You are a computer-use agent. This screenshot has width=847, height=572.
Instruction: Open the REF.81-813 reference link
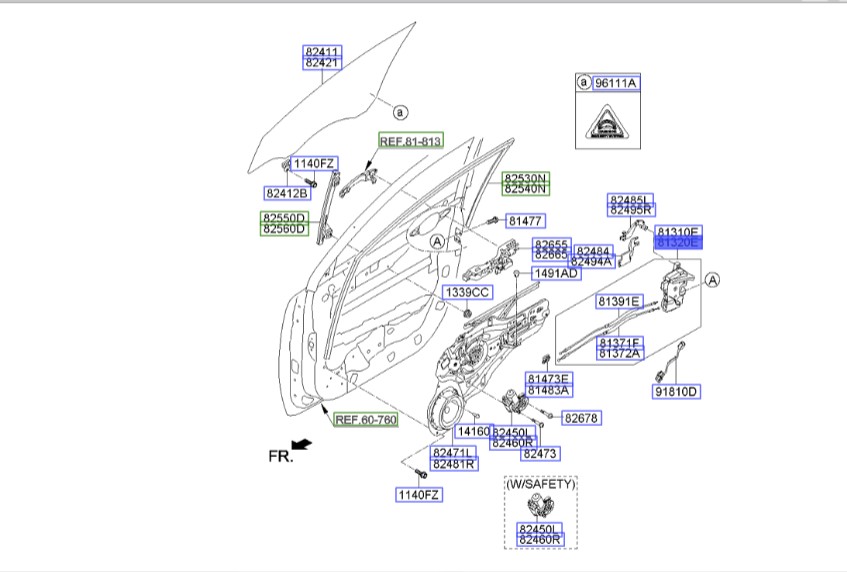(x=410, y=141)
